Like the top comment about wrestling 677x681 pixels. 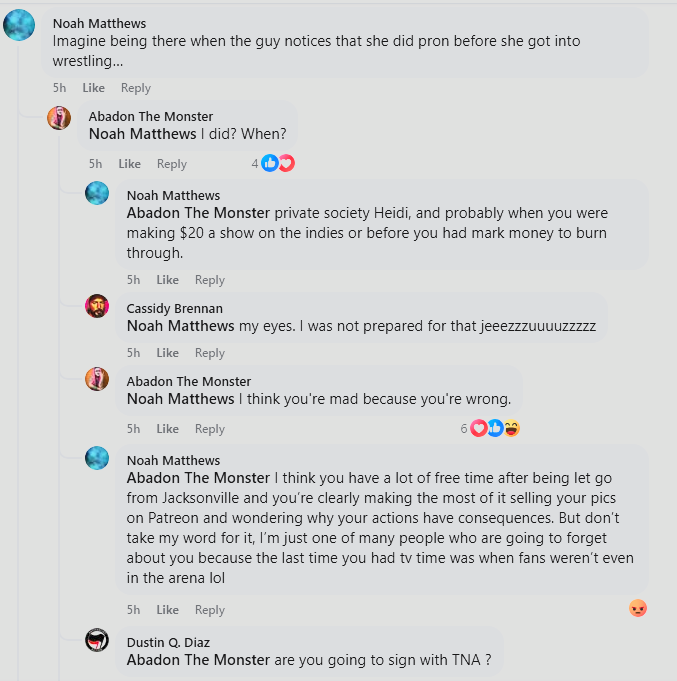(93, 88)
